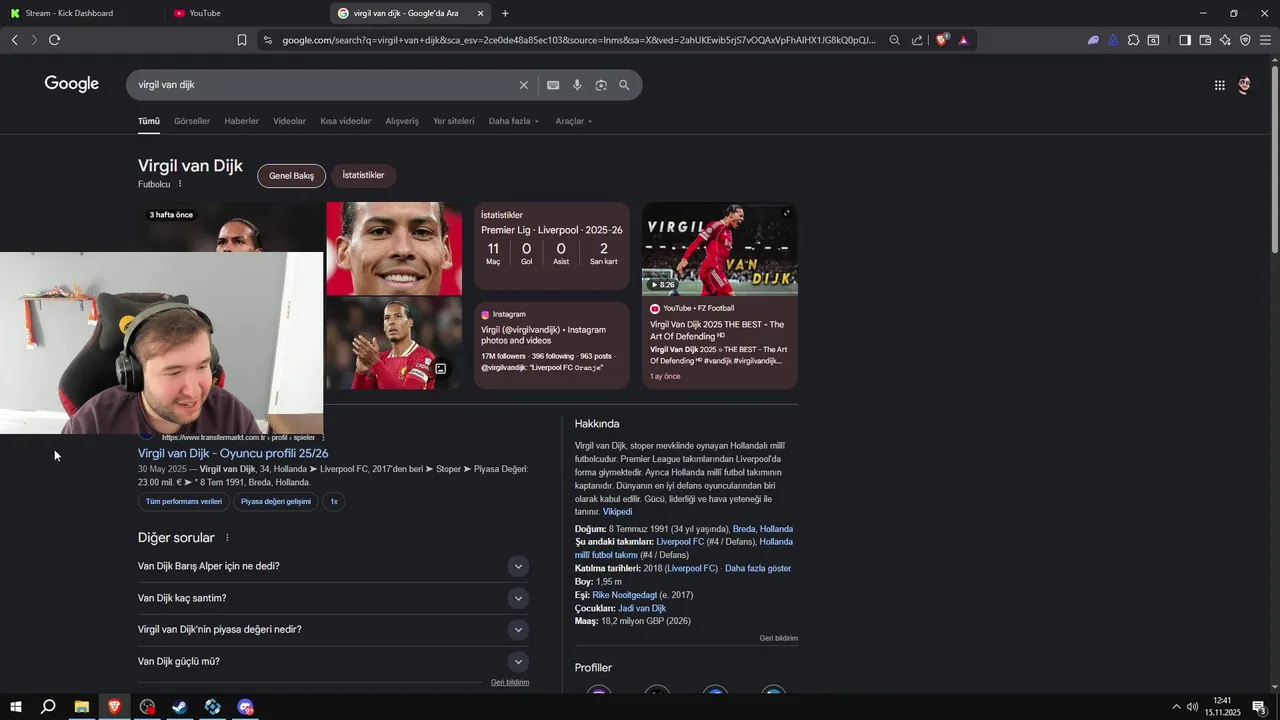Image resolution: width=1280 pixels, height=720 pixels.
Task: Open the Google apps grid
Action: [1220, 85]
